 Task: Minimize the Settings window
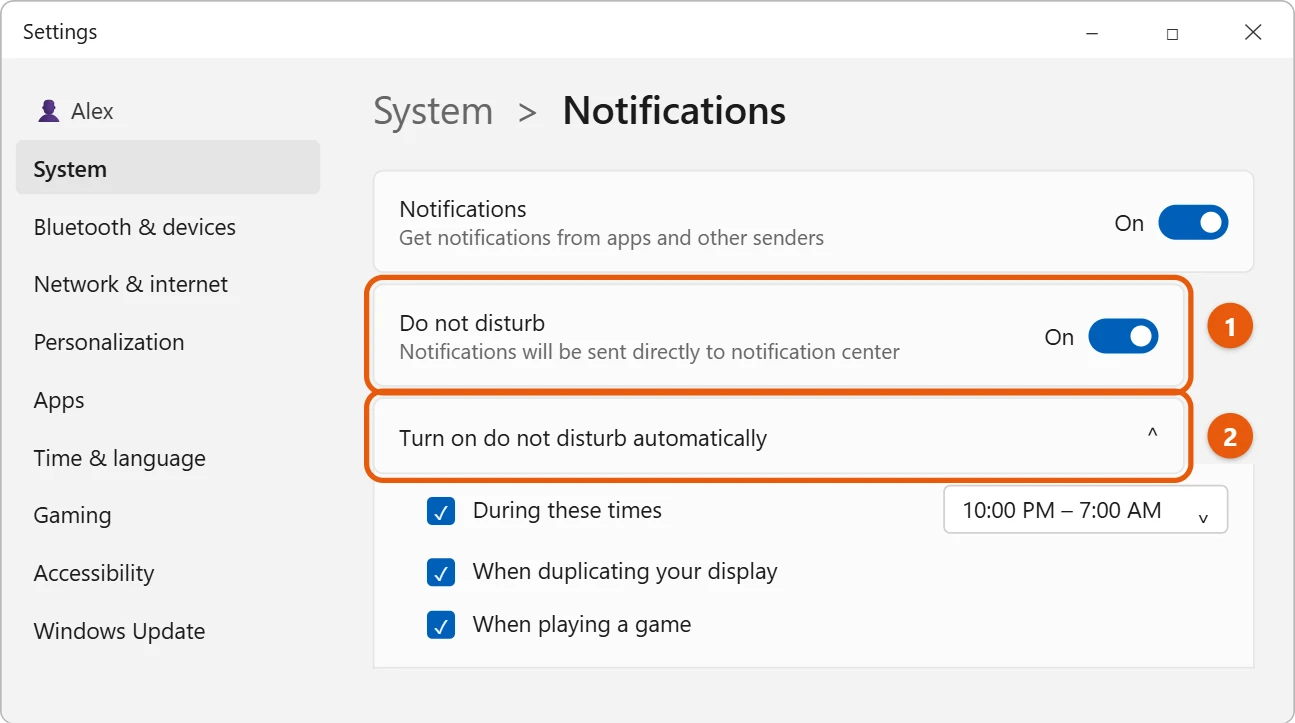(1091, 33)
